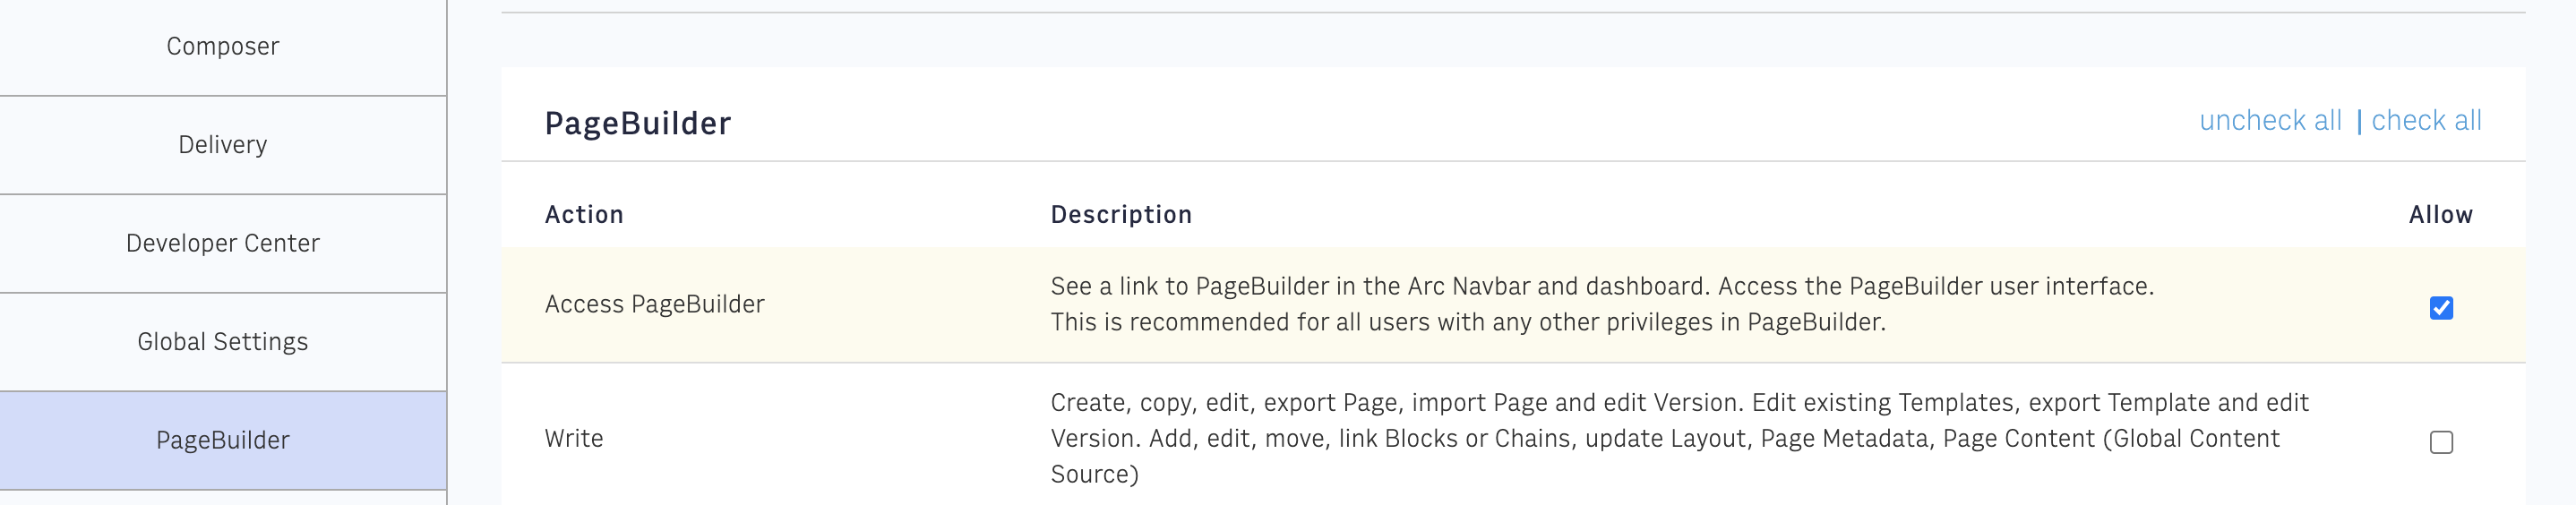The image size is (2576, 505).
Task: Click the "check all" link
Action: tap(2426, 121)
